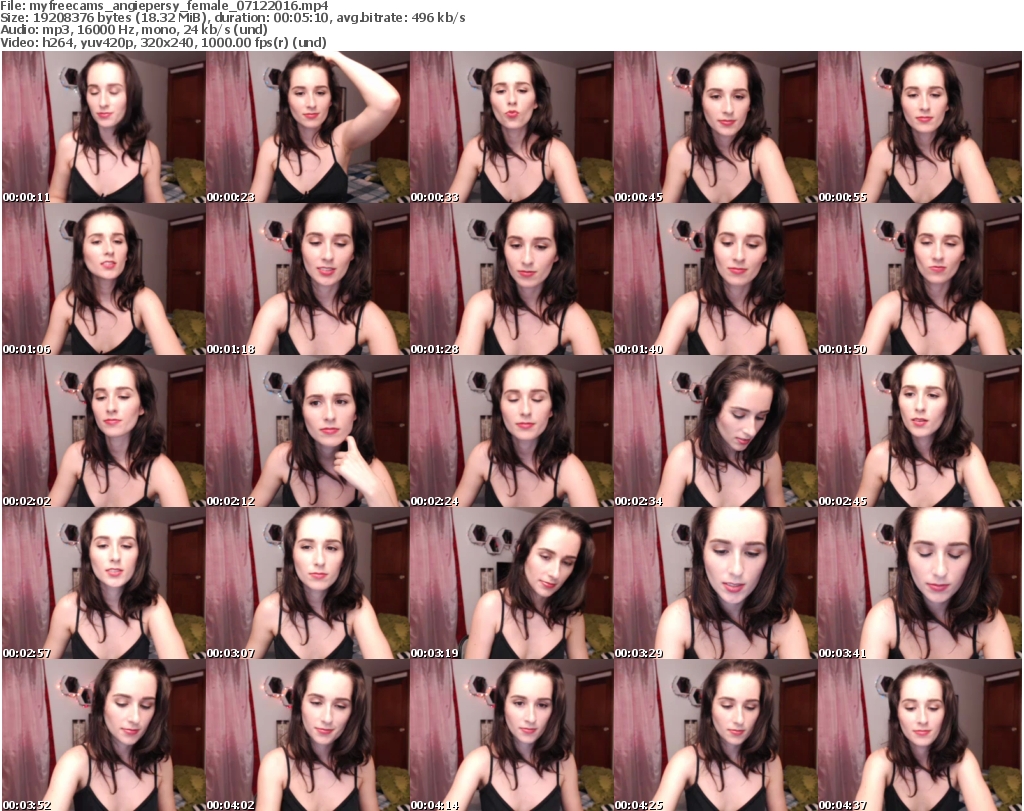Select the thumbnail marked 00:01:40

click(715, 279)
